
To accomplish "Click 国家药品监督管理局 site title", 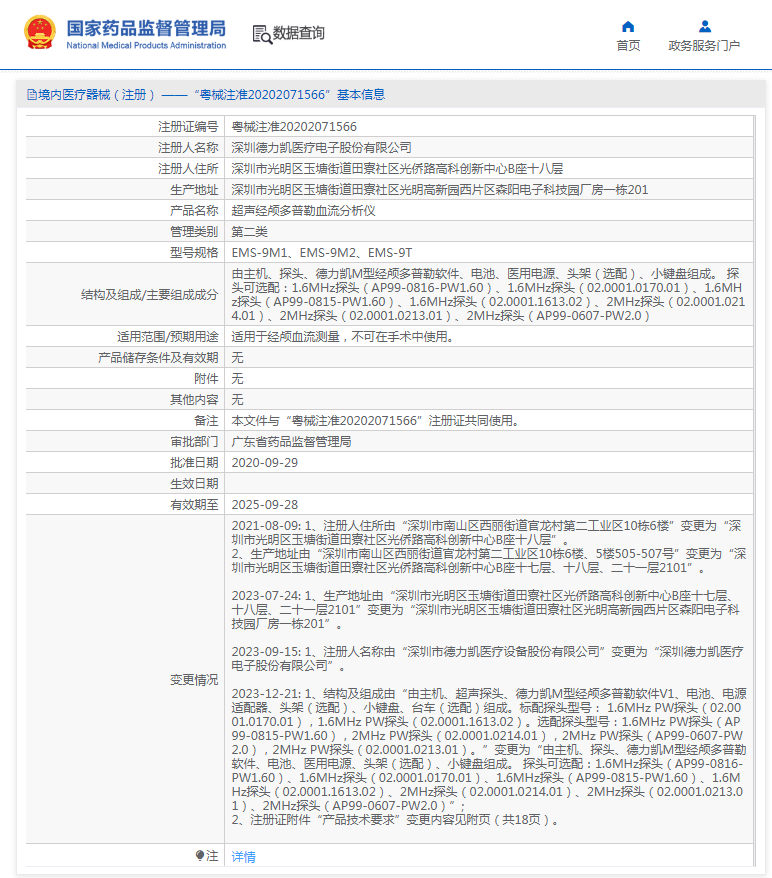I will (x=146, y=28).
